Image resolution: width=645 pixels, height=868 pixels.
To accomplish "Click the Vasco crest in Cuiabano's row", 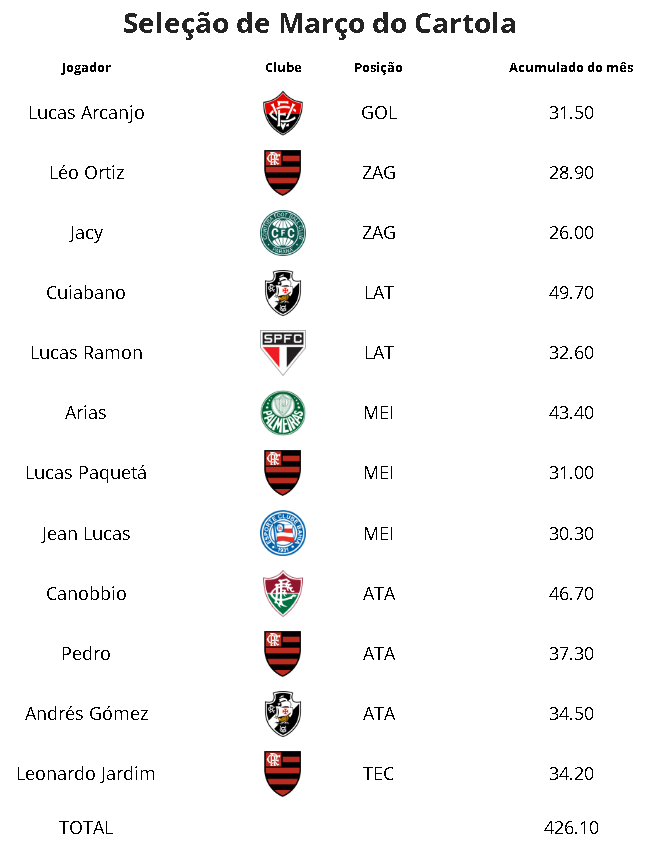I will coord(283,293).
